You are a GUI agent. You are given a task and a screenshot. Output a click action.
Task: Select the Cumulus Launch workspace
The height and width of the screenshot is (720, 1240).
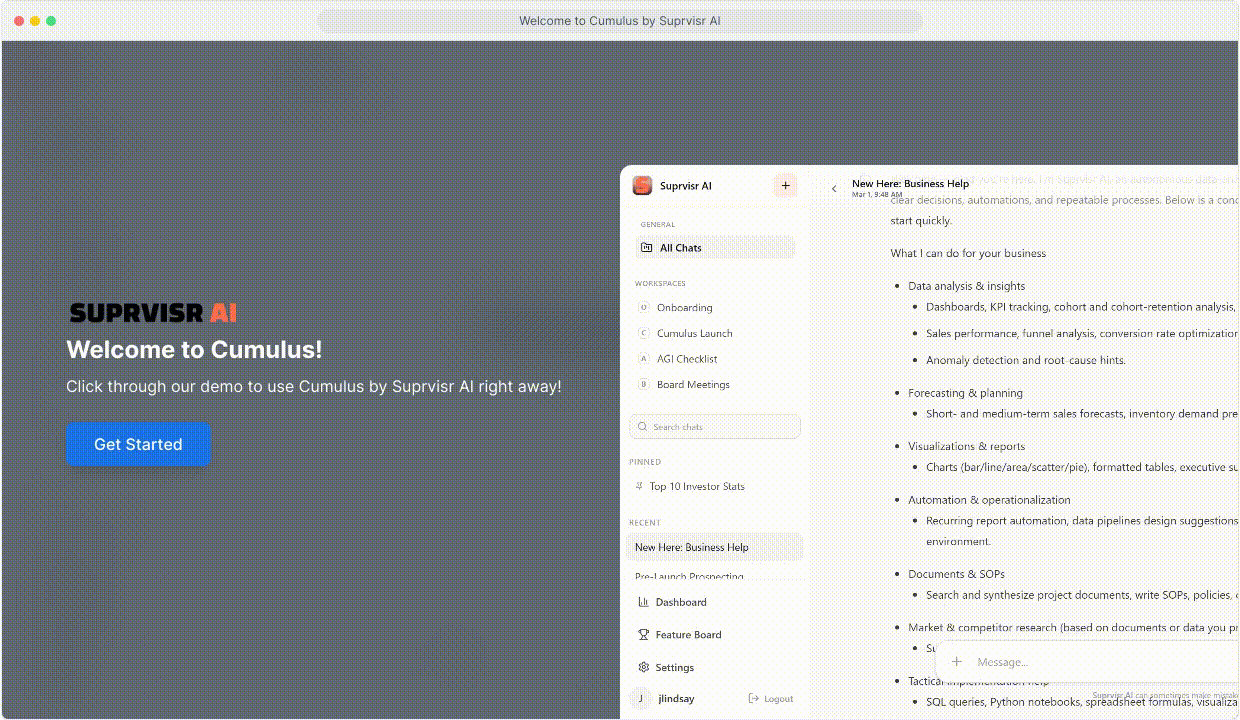pyautogui.click(x=694, y=334)
